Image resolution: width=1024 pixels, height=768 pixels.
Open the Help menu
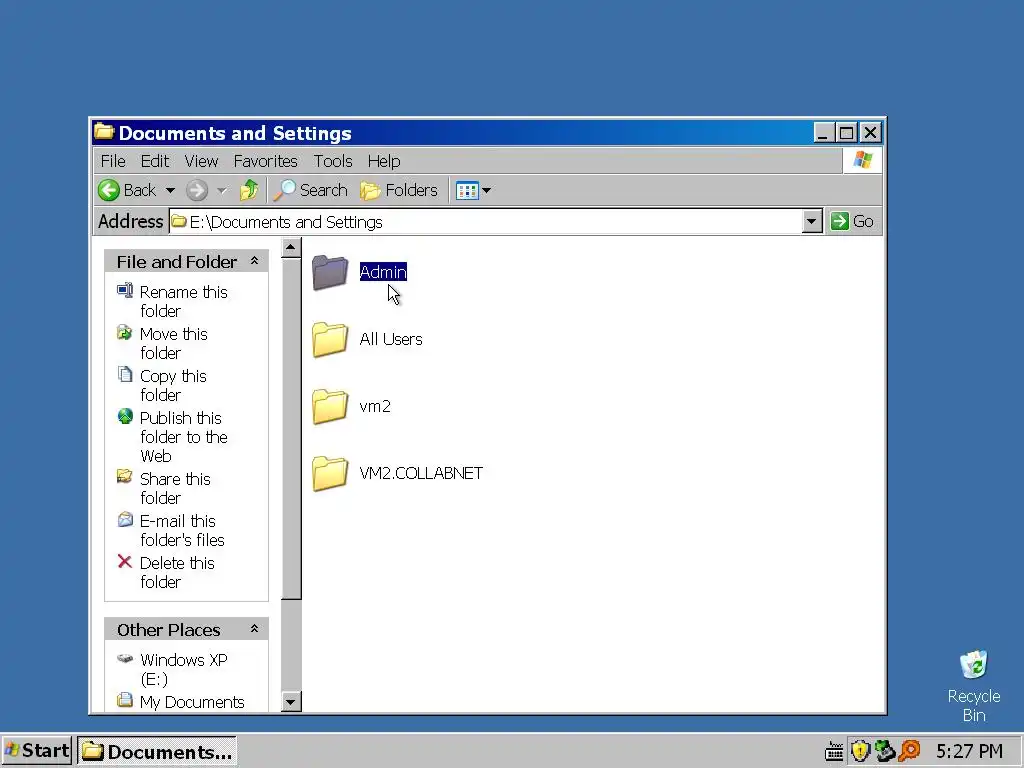click(x=383, y=161)
